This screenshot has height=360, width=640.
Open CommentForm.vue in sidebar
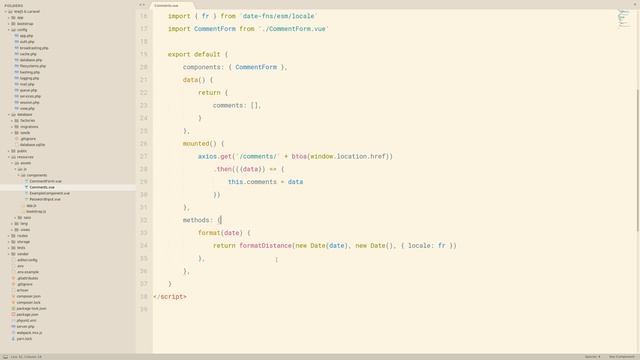[45, 181]
